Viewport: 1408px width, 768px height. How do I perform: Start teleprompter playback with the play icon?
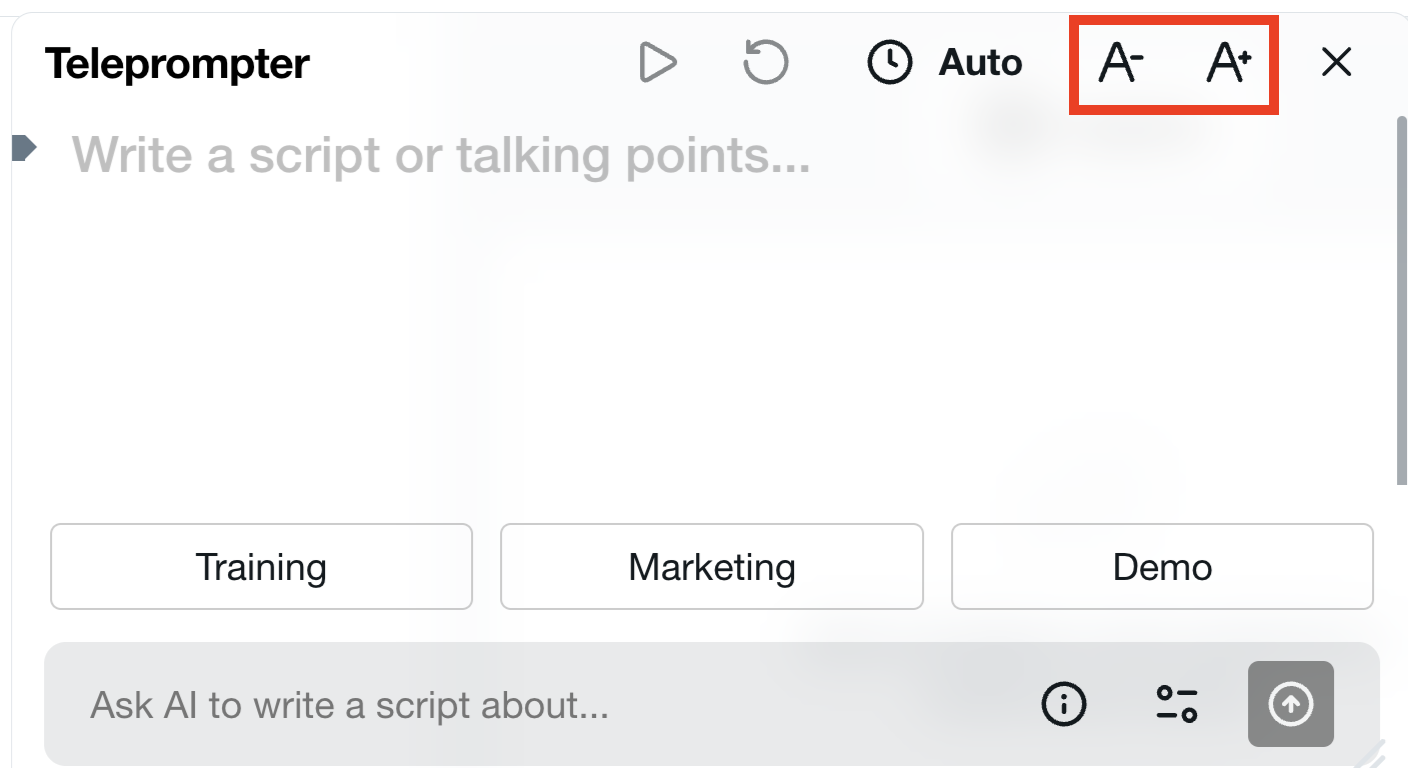pyautogui.click(x=658, y=63)
